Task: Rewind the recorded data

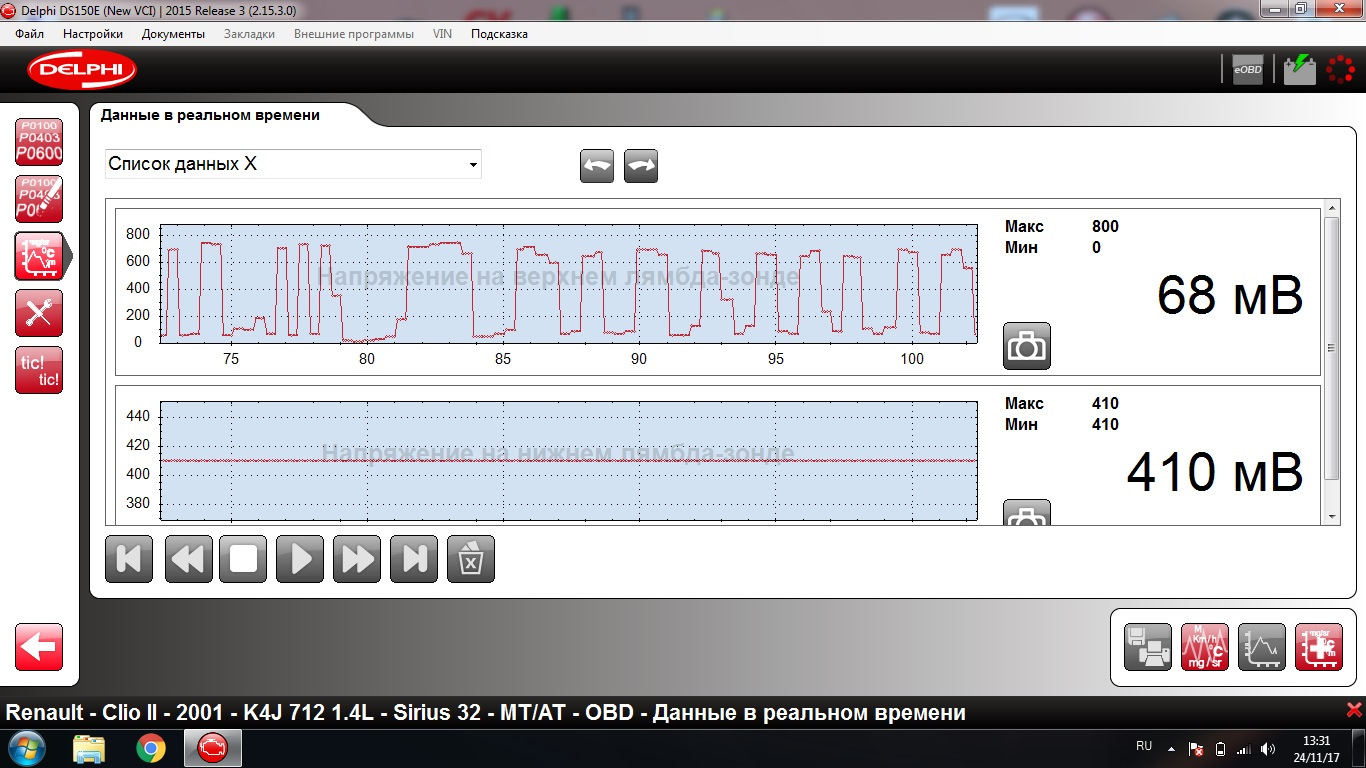Action: pos(189,558)
